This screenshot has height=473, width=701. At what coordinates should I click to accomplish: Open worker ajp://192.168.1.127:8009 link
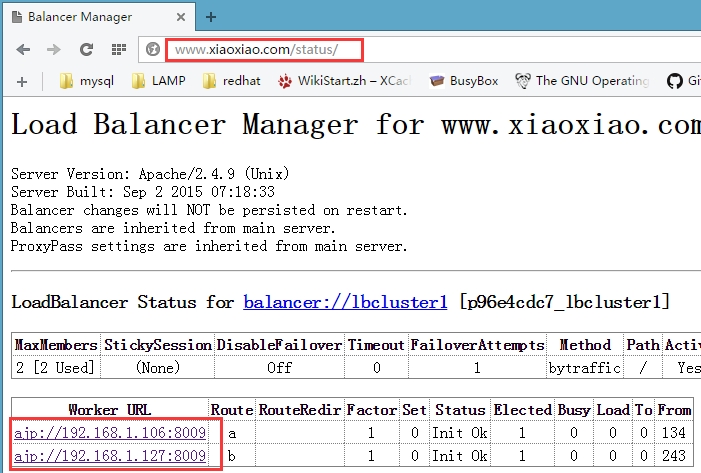pyautogui.click(x=110, y=456)
